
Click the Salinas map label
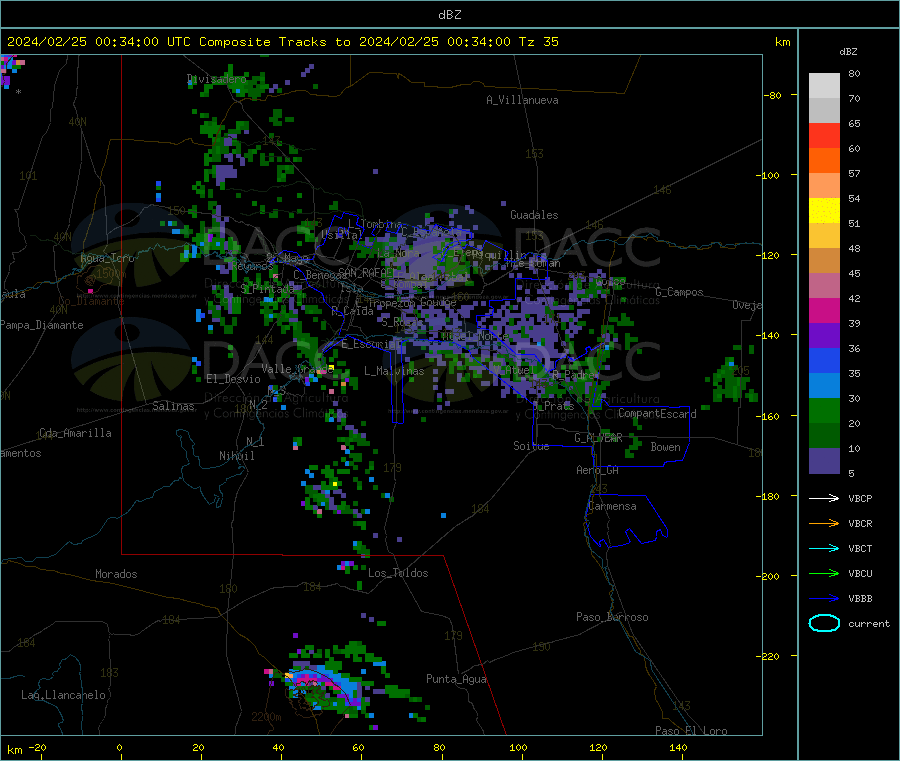click(x=173, y=406)
